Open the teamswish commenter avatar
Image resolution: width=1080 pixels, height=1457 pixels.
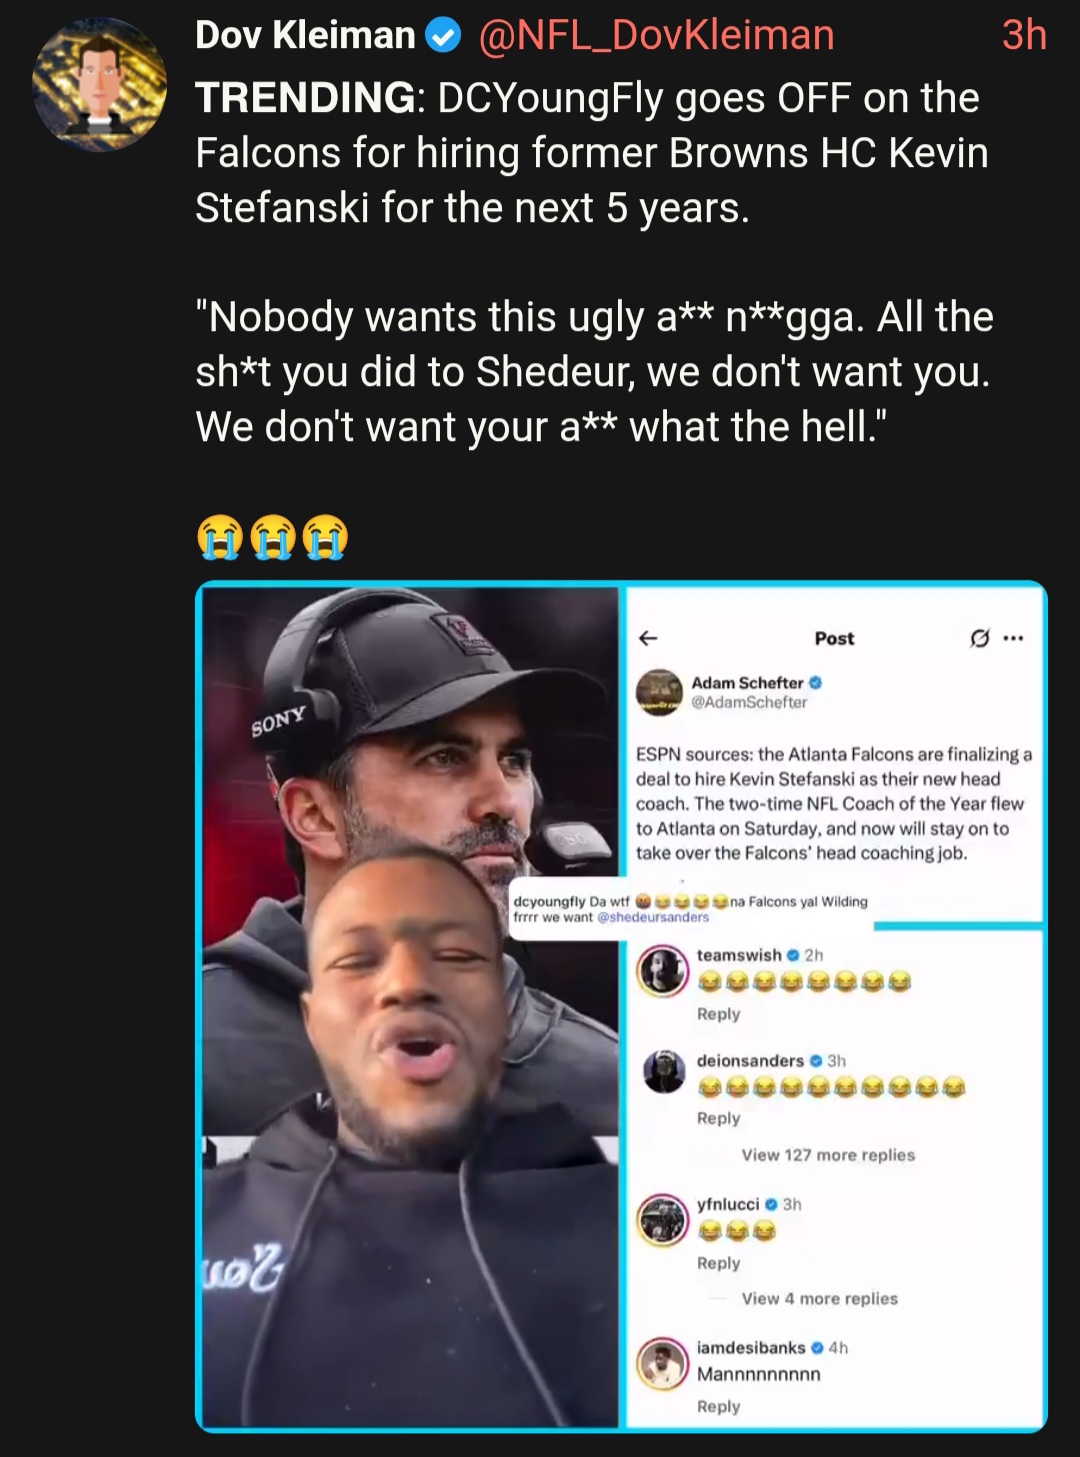(663, 969)
